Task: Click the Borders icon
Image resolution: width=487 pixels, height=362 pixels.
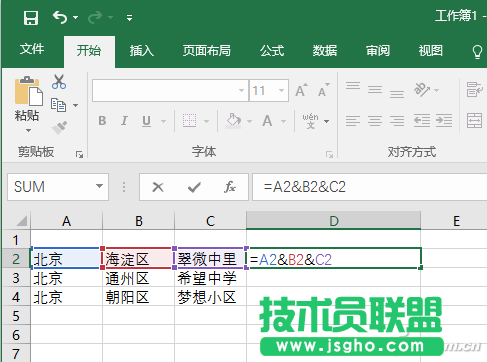Action: [x=189, y=121]
